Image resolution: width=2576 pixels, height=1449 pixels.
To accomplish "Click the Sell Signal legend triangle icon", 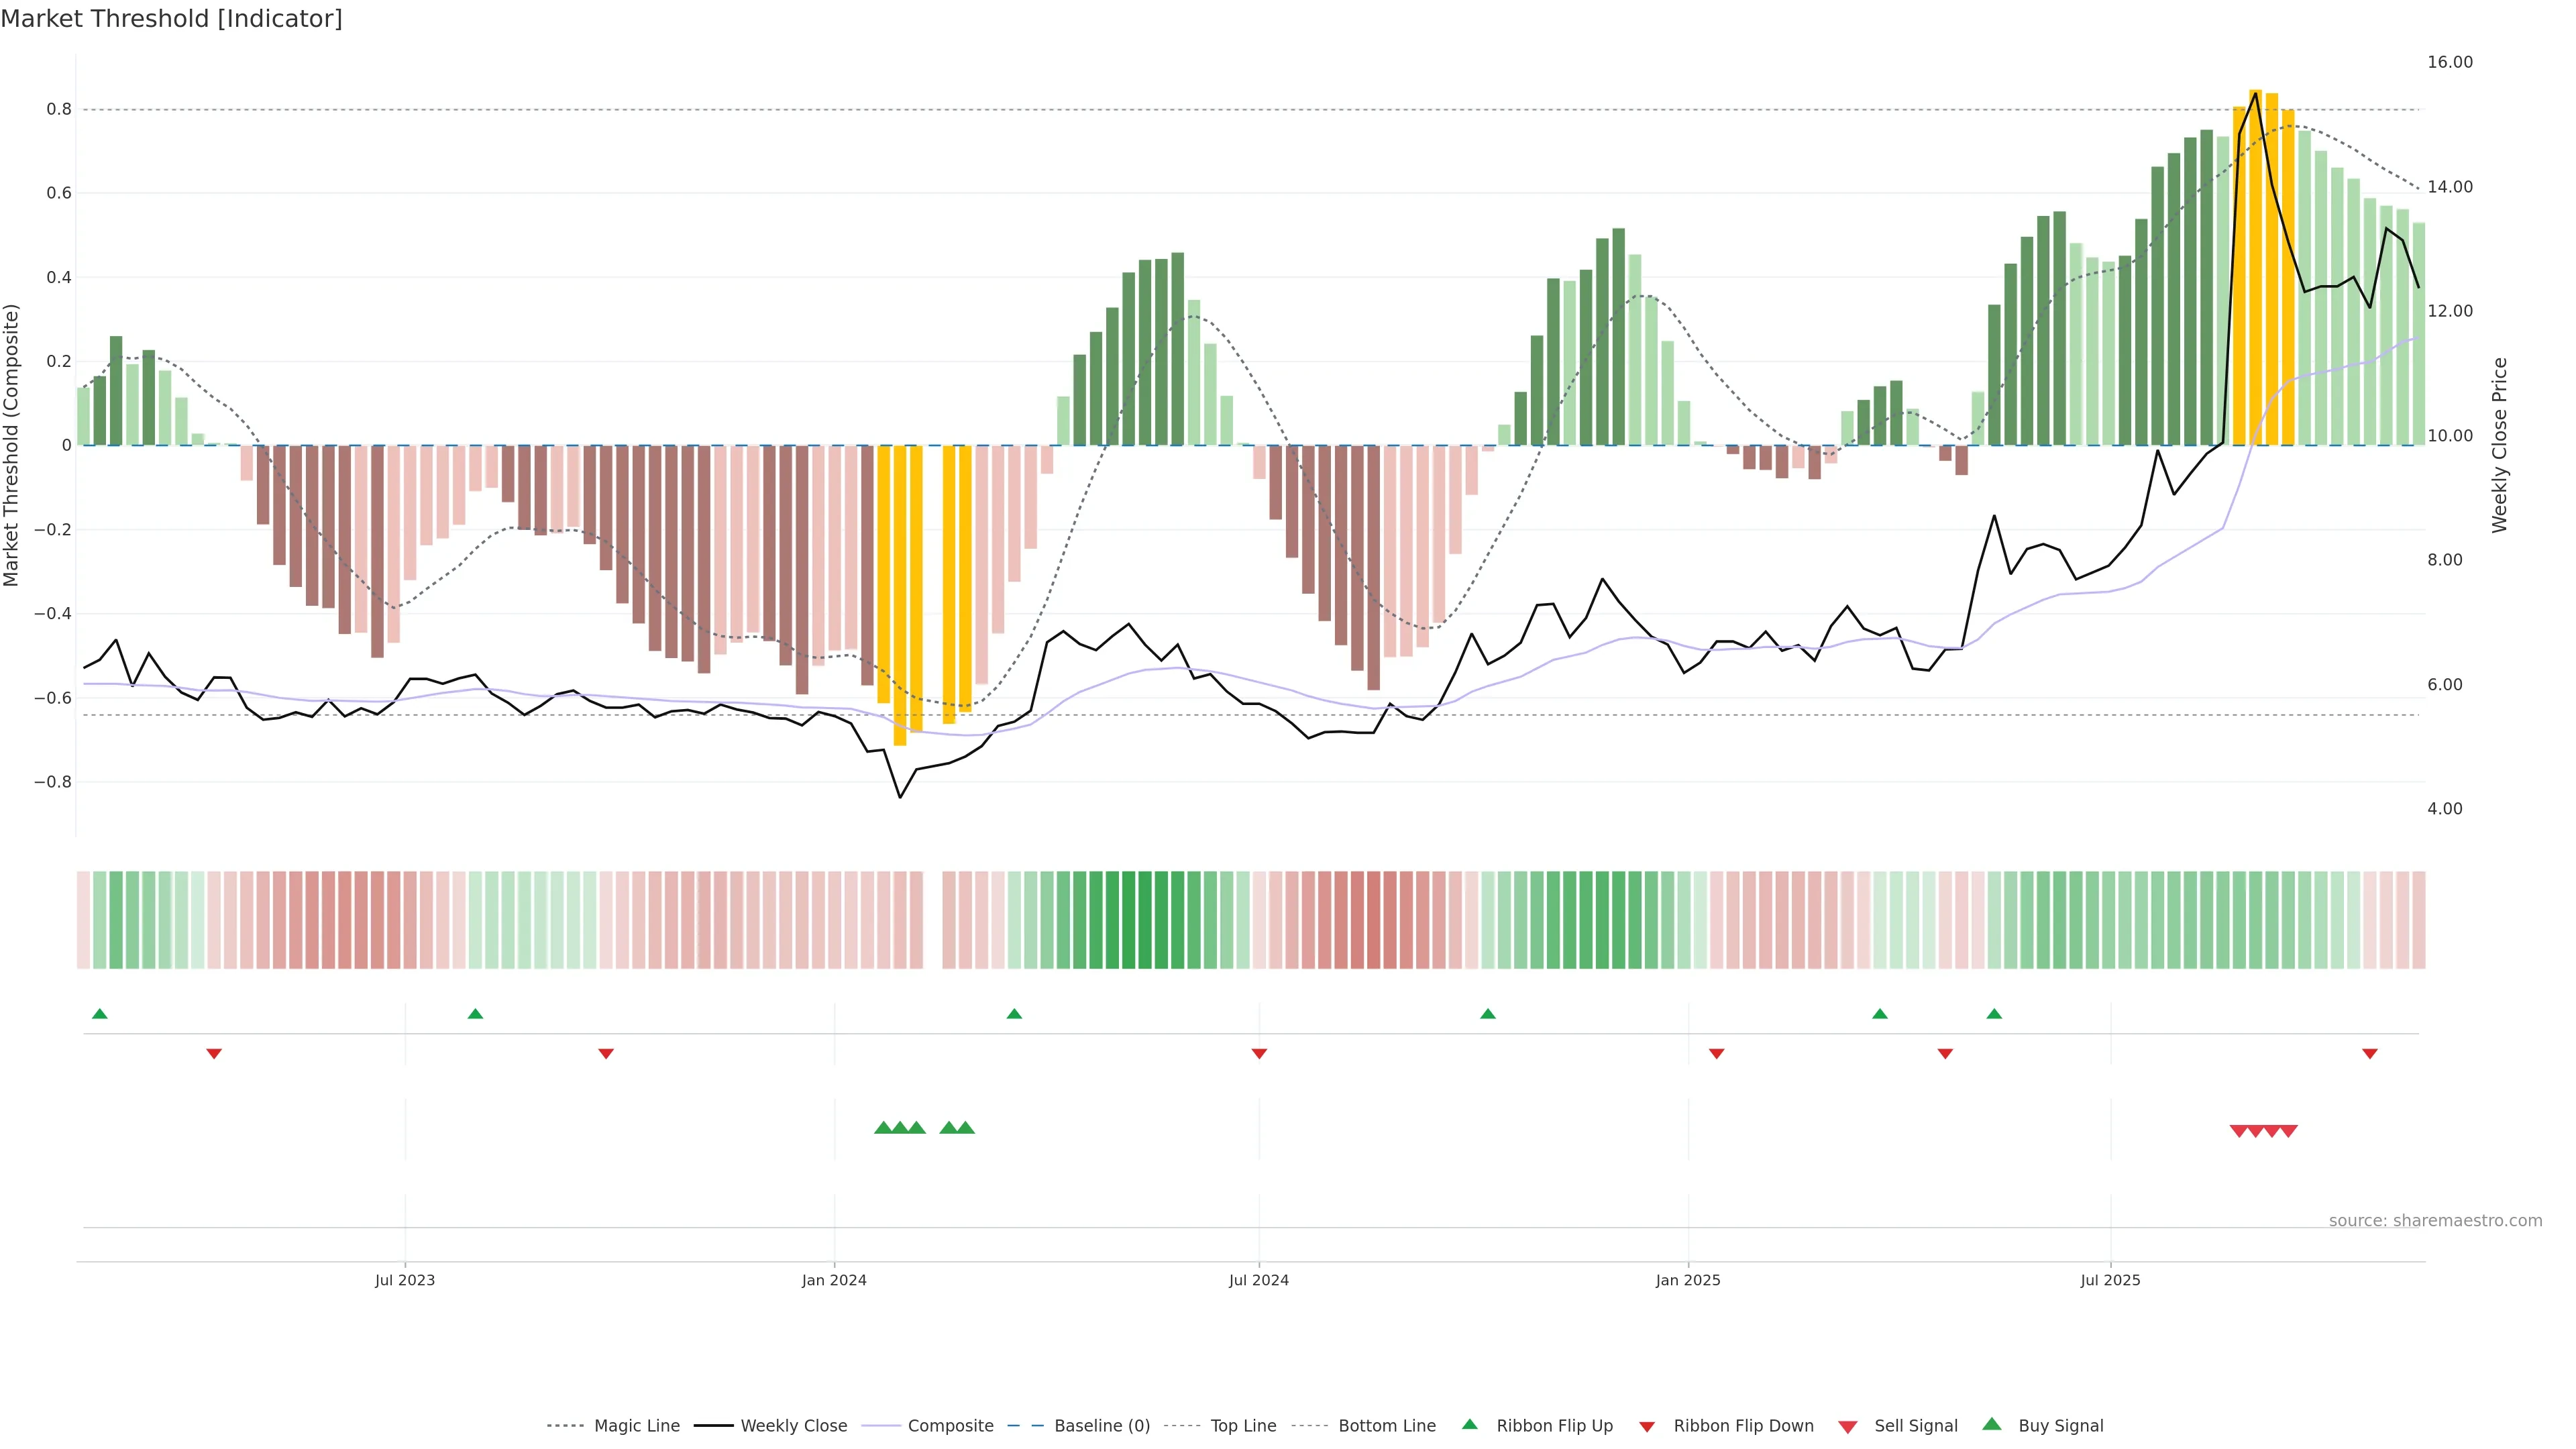I will pyautogui.click(x=1848, y=1427).
